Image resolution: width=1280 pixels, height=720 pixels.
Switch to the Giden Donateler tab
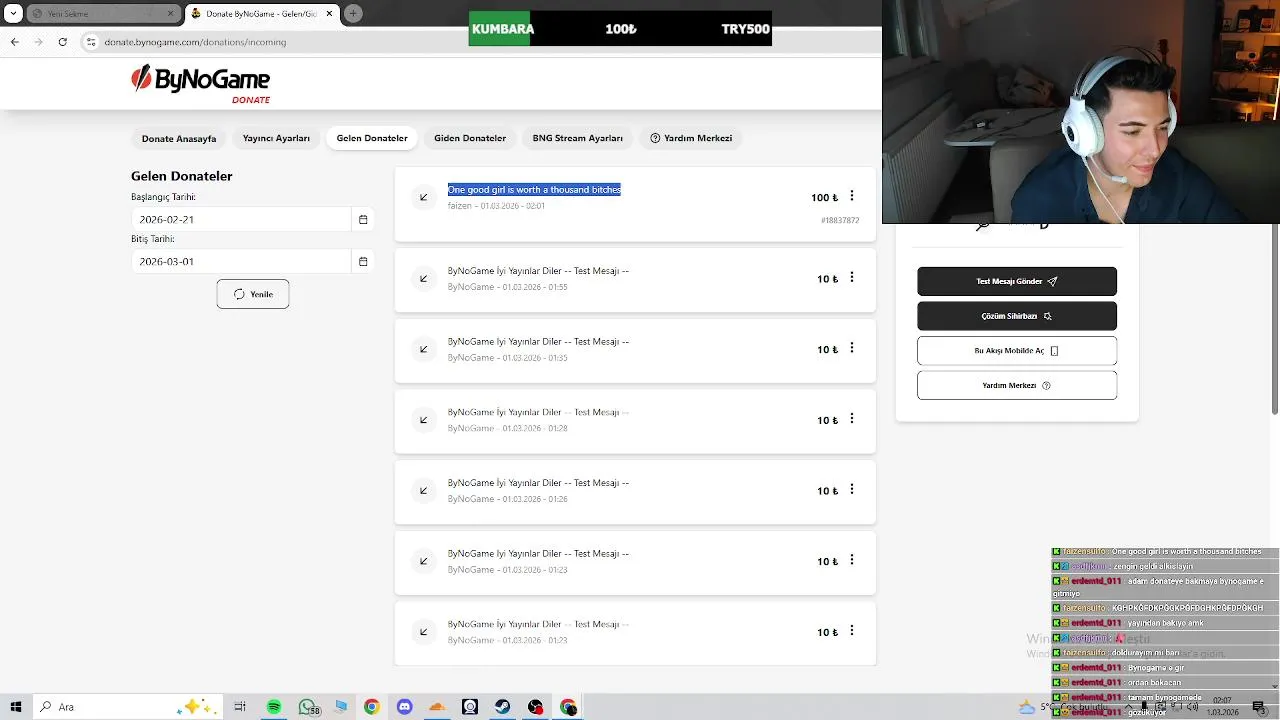pos(470,138)
